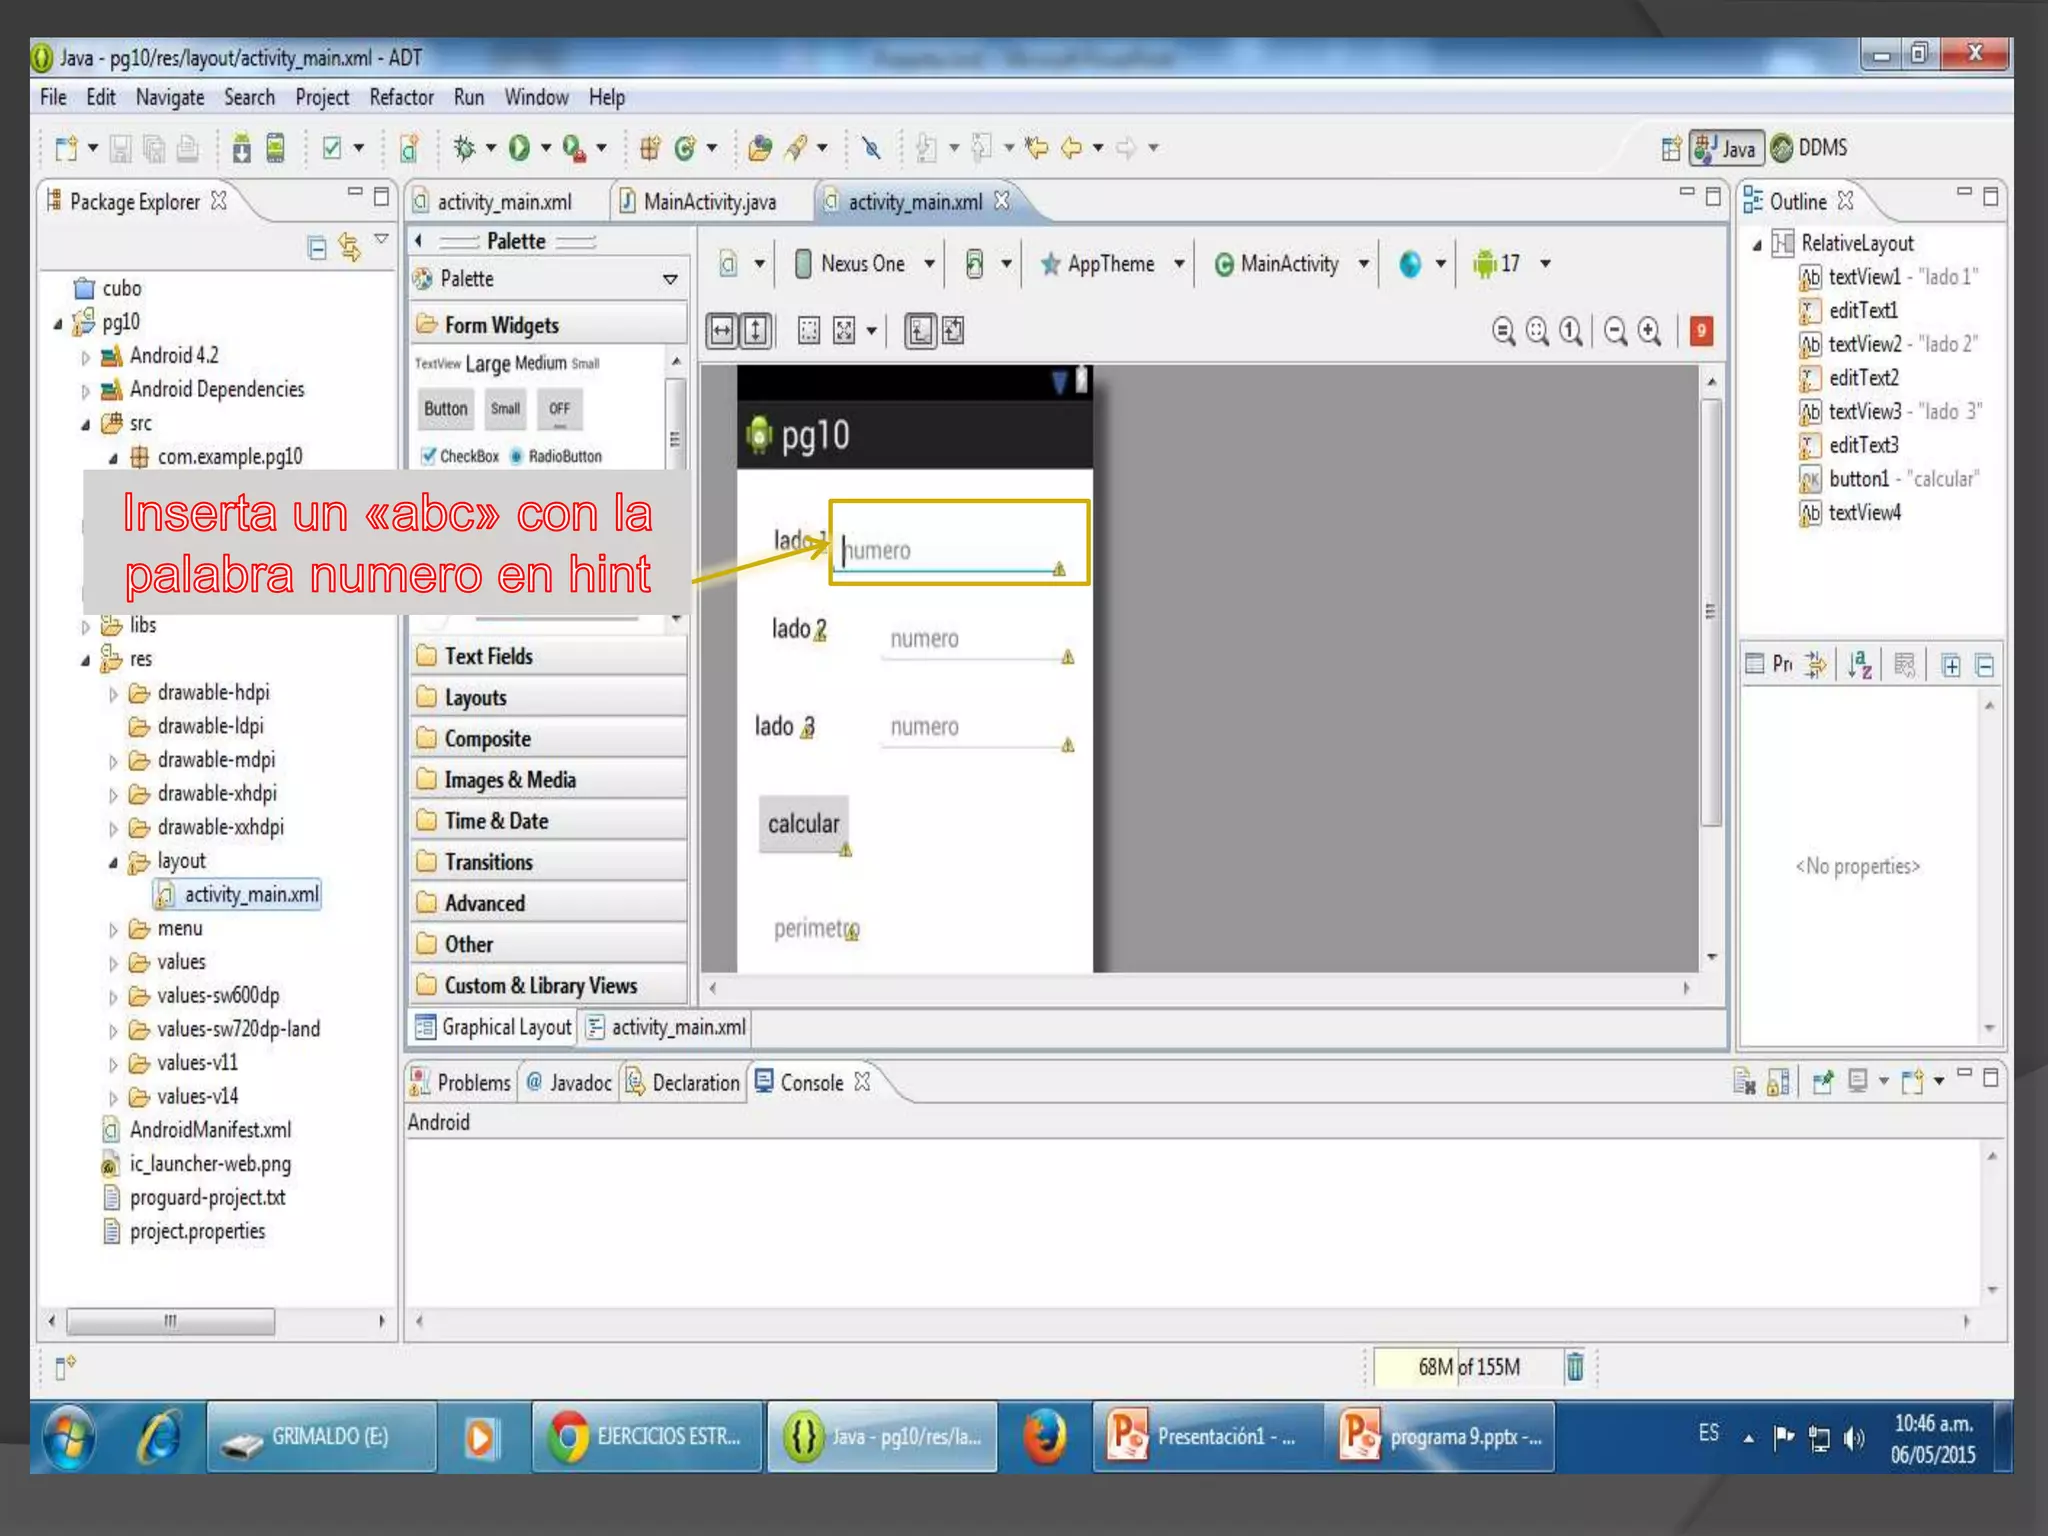Click Collapse All in Package Explorer
Image resolution: width=2048 pixels, height=1536 pixels.
(x=317, y=247)
